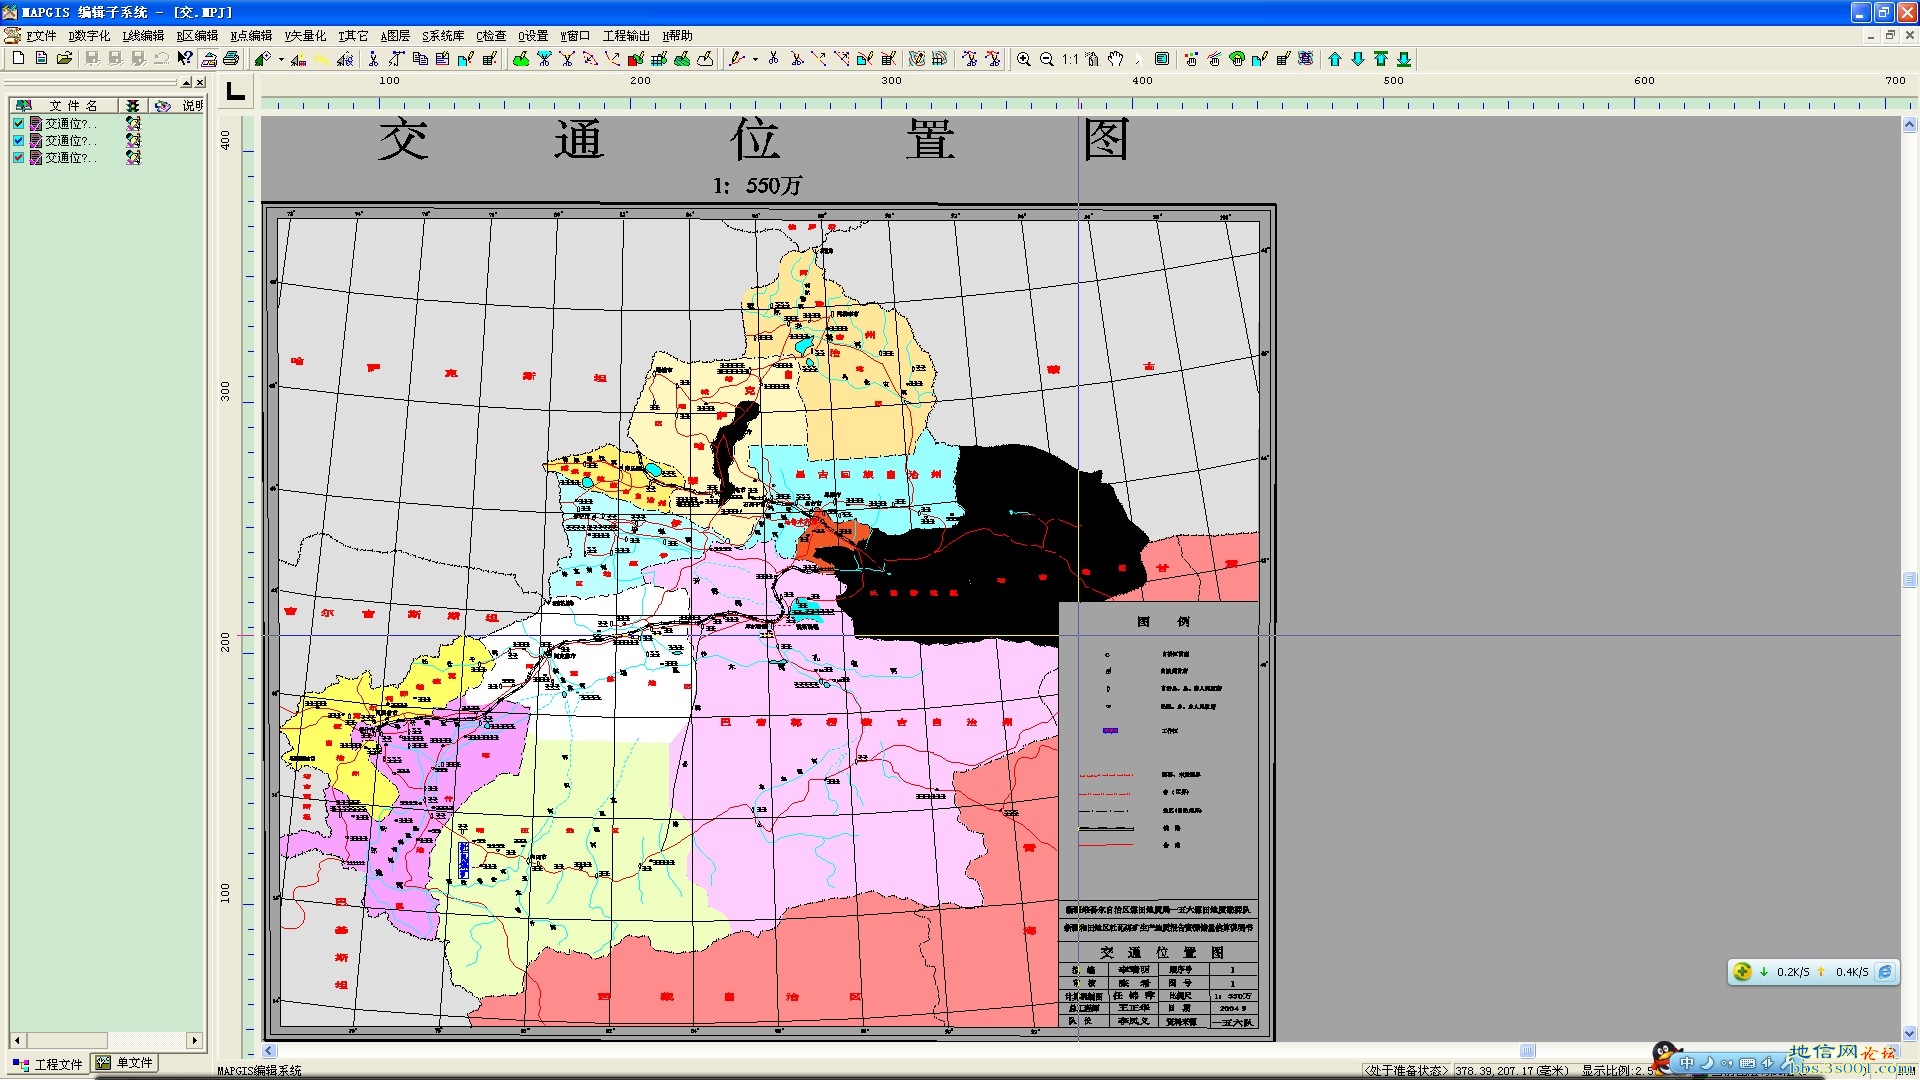Click the Zoom in magnifier icon
This screenshot has height=1080, width=1920.
pos(1023,59)
